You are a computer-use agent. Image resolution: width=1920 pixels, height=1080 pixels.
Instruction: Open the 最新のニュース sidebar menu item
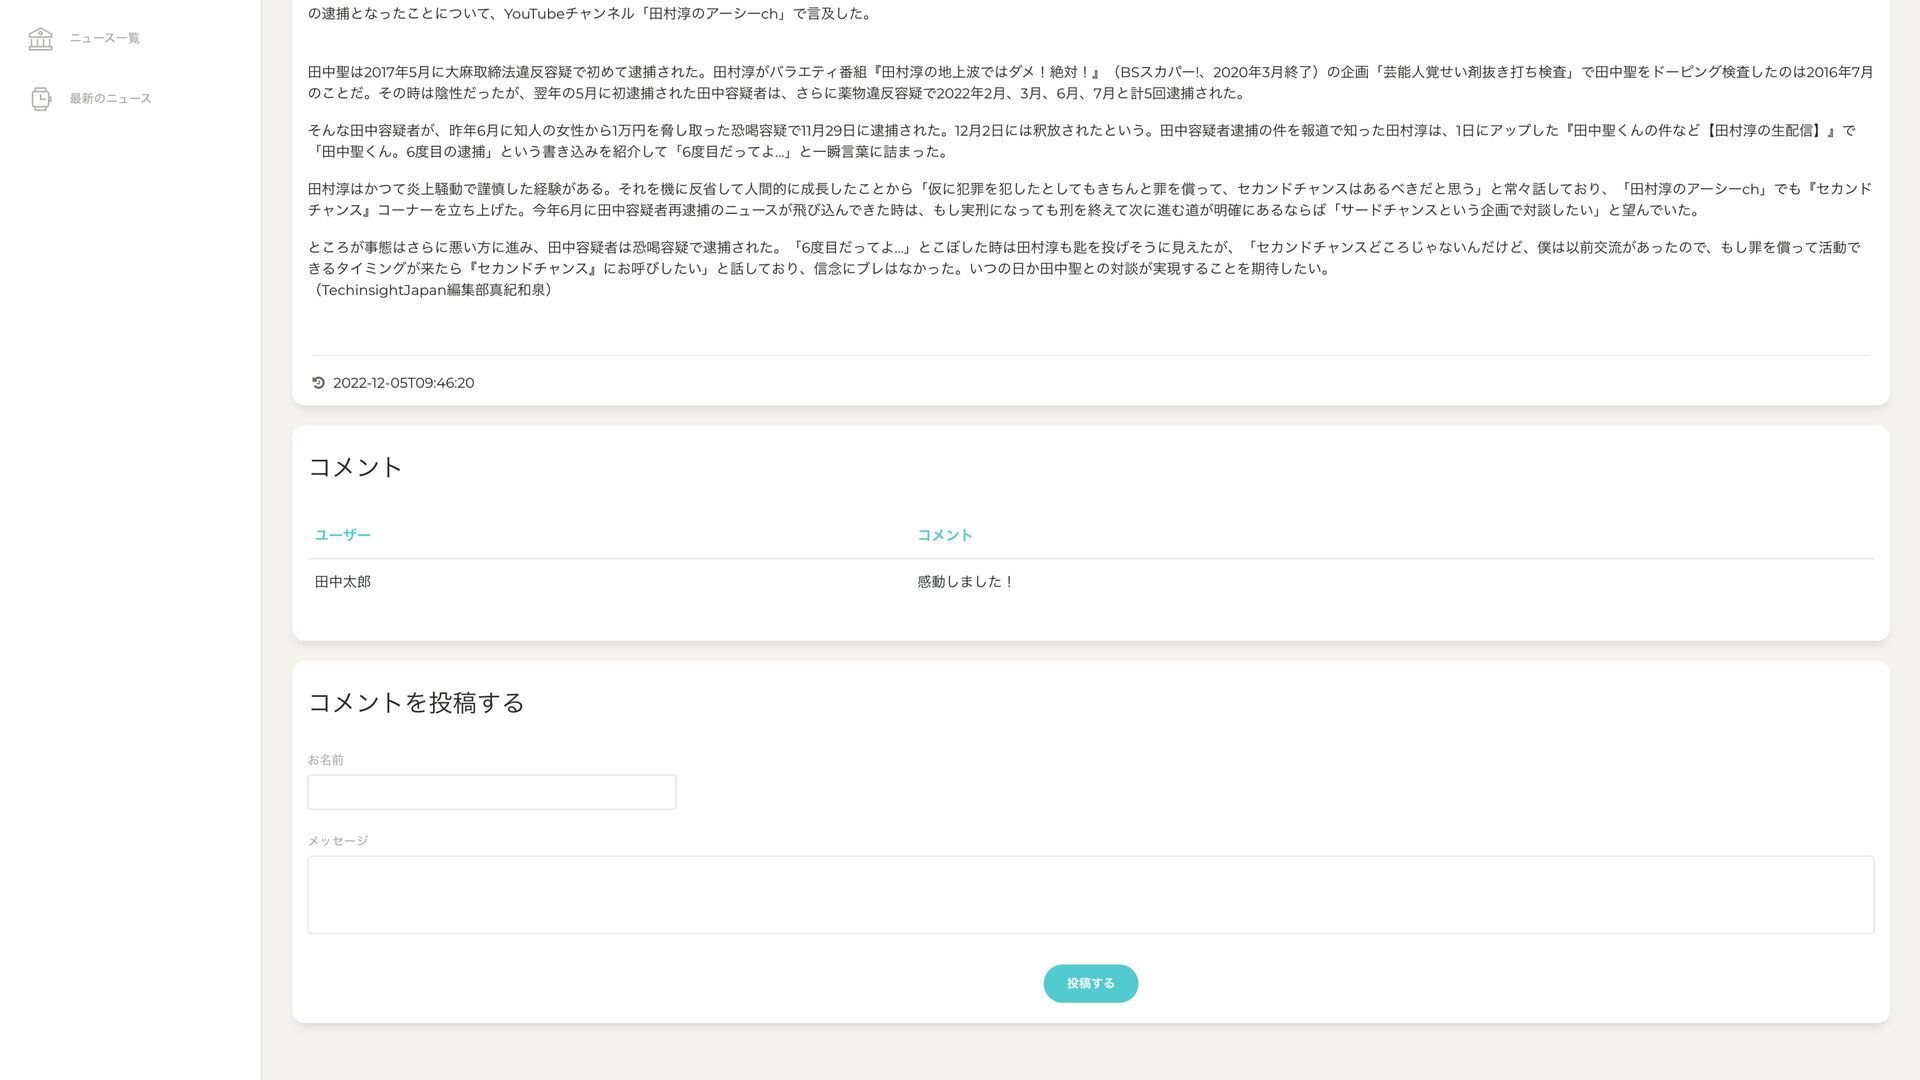(x=110, y=98)
